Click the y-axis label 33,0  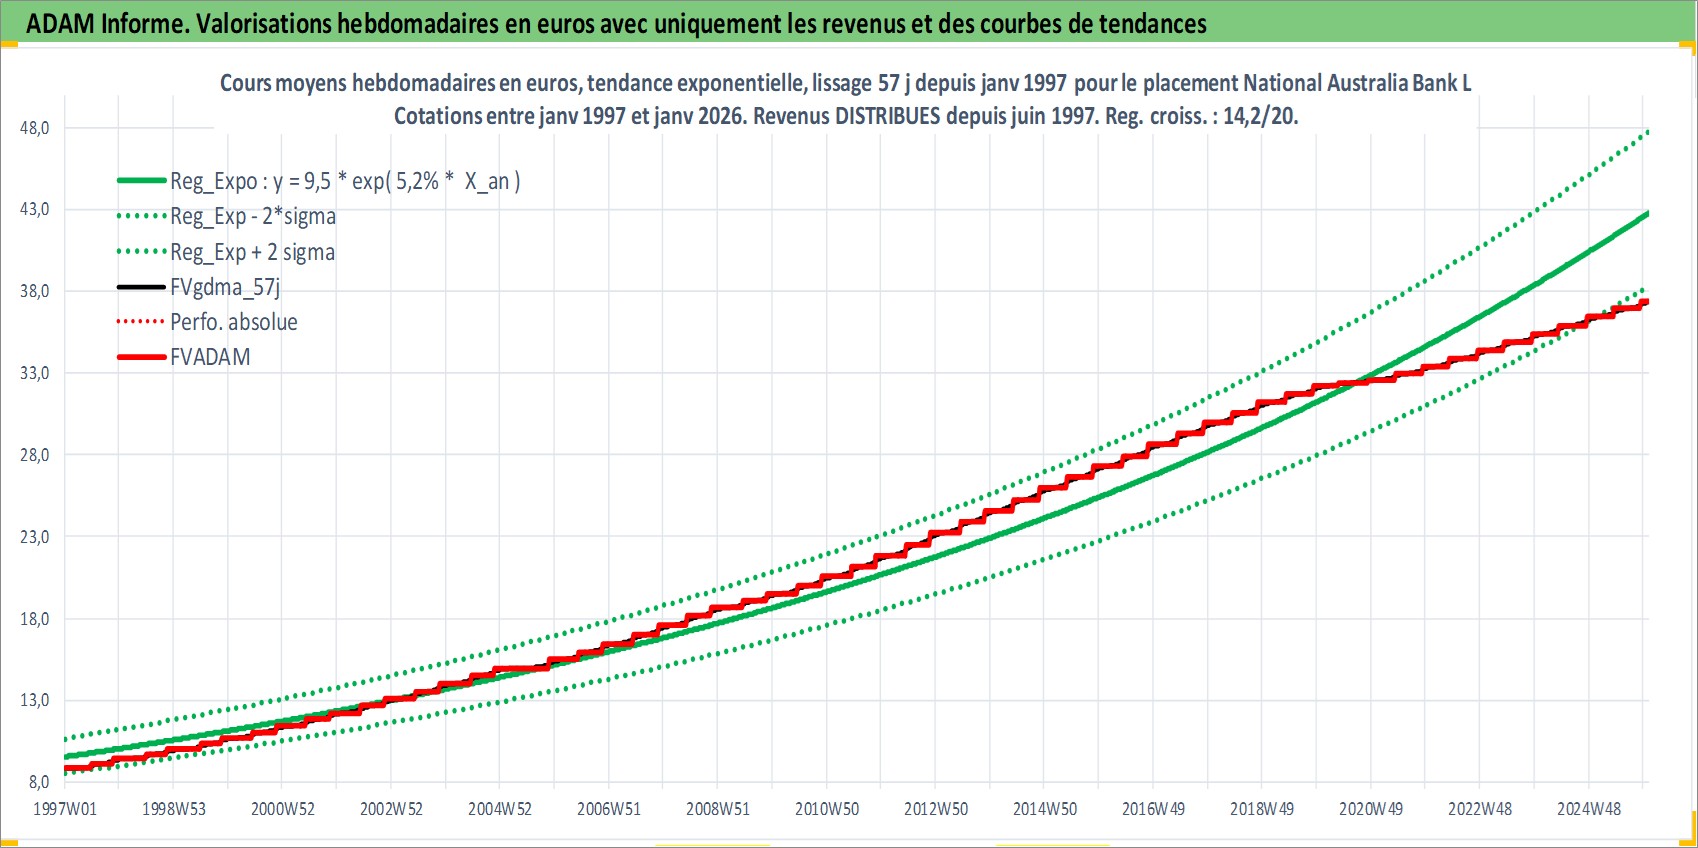pyautogui.click(x=35, y=373)
